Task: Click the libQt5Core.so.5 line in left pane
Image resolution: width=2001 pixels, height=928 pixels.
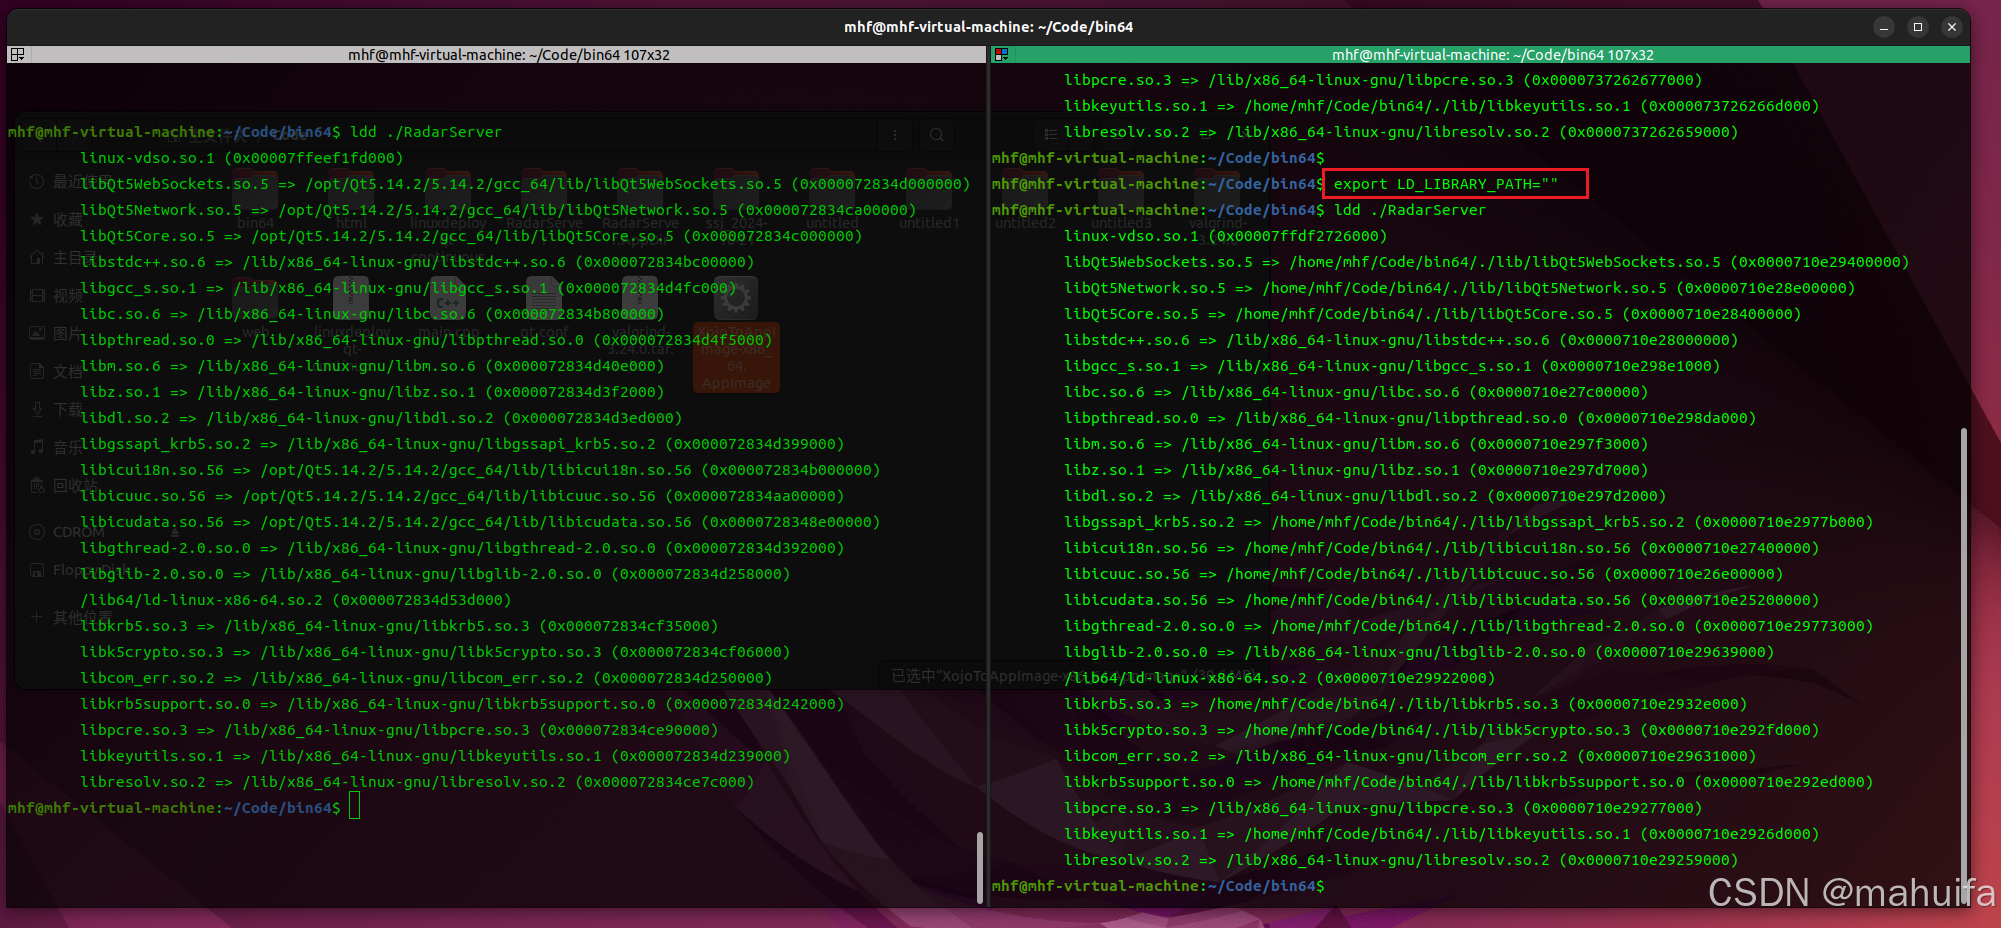Action: tap(471, 236)
